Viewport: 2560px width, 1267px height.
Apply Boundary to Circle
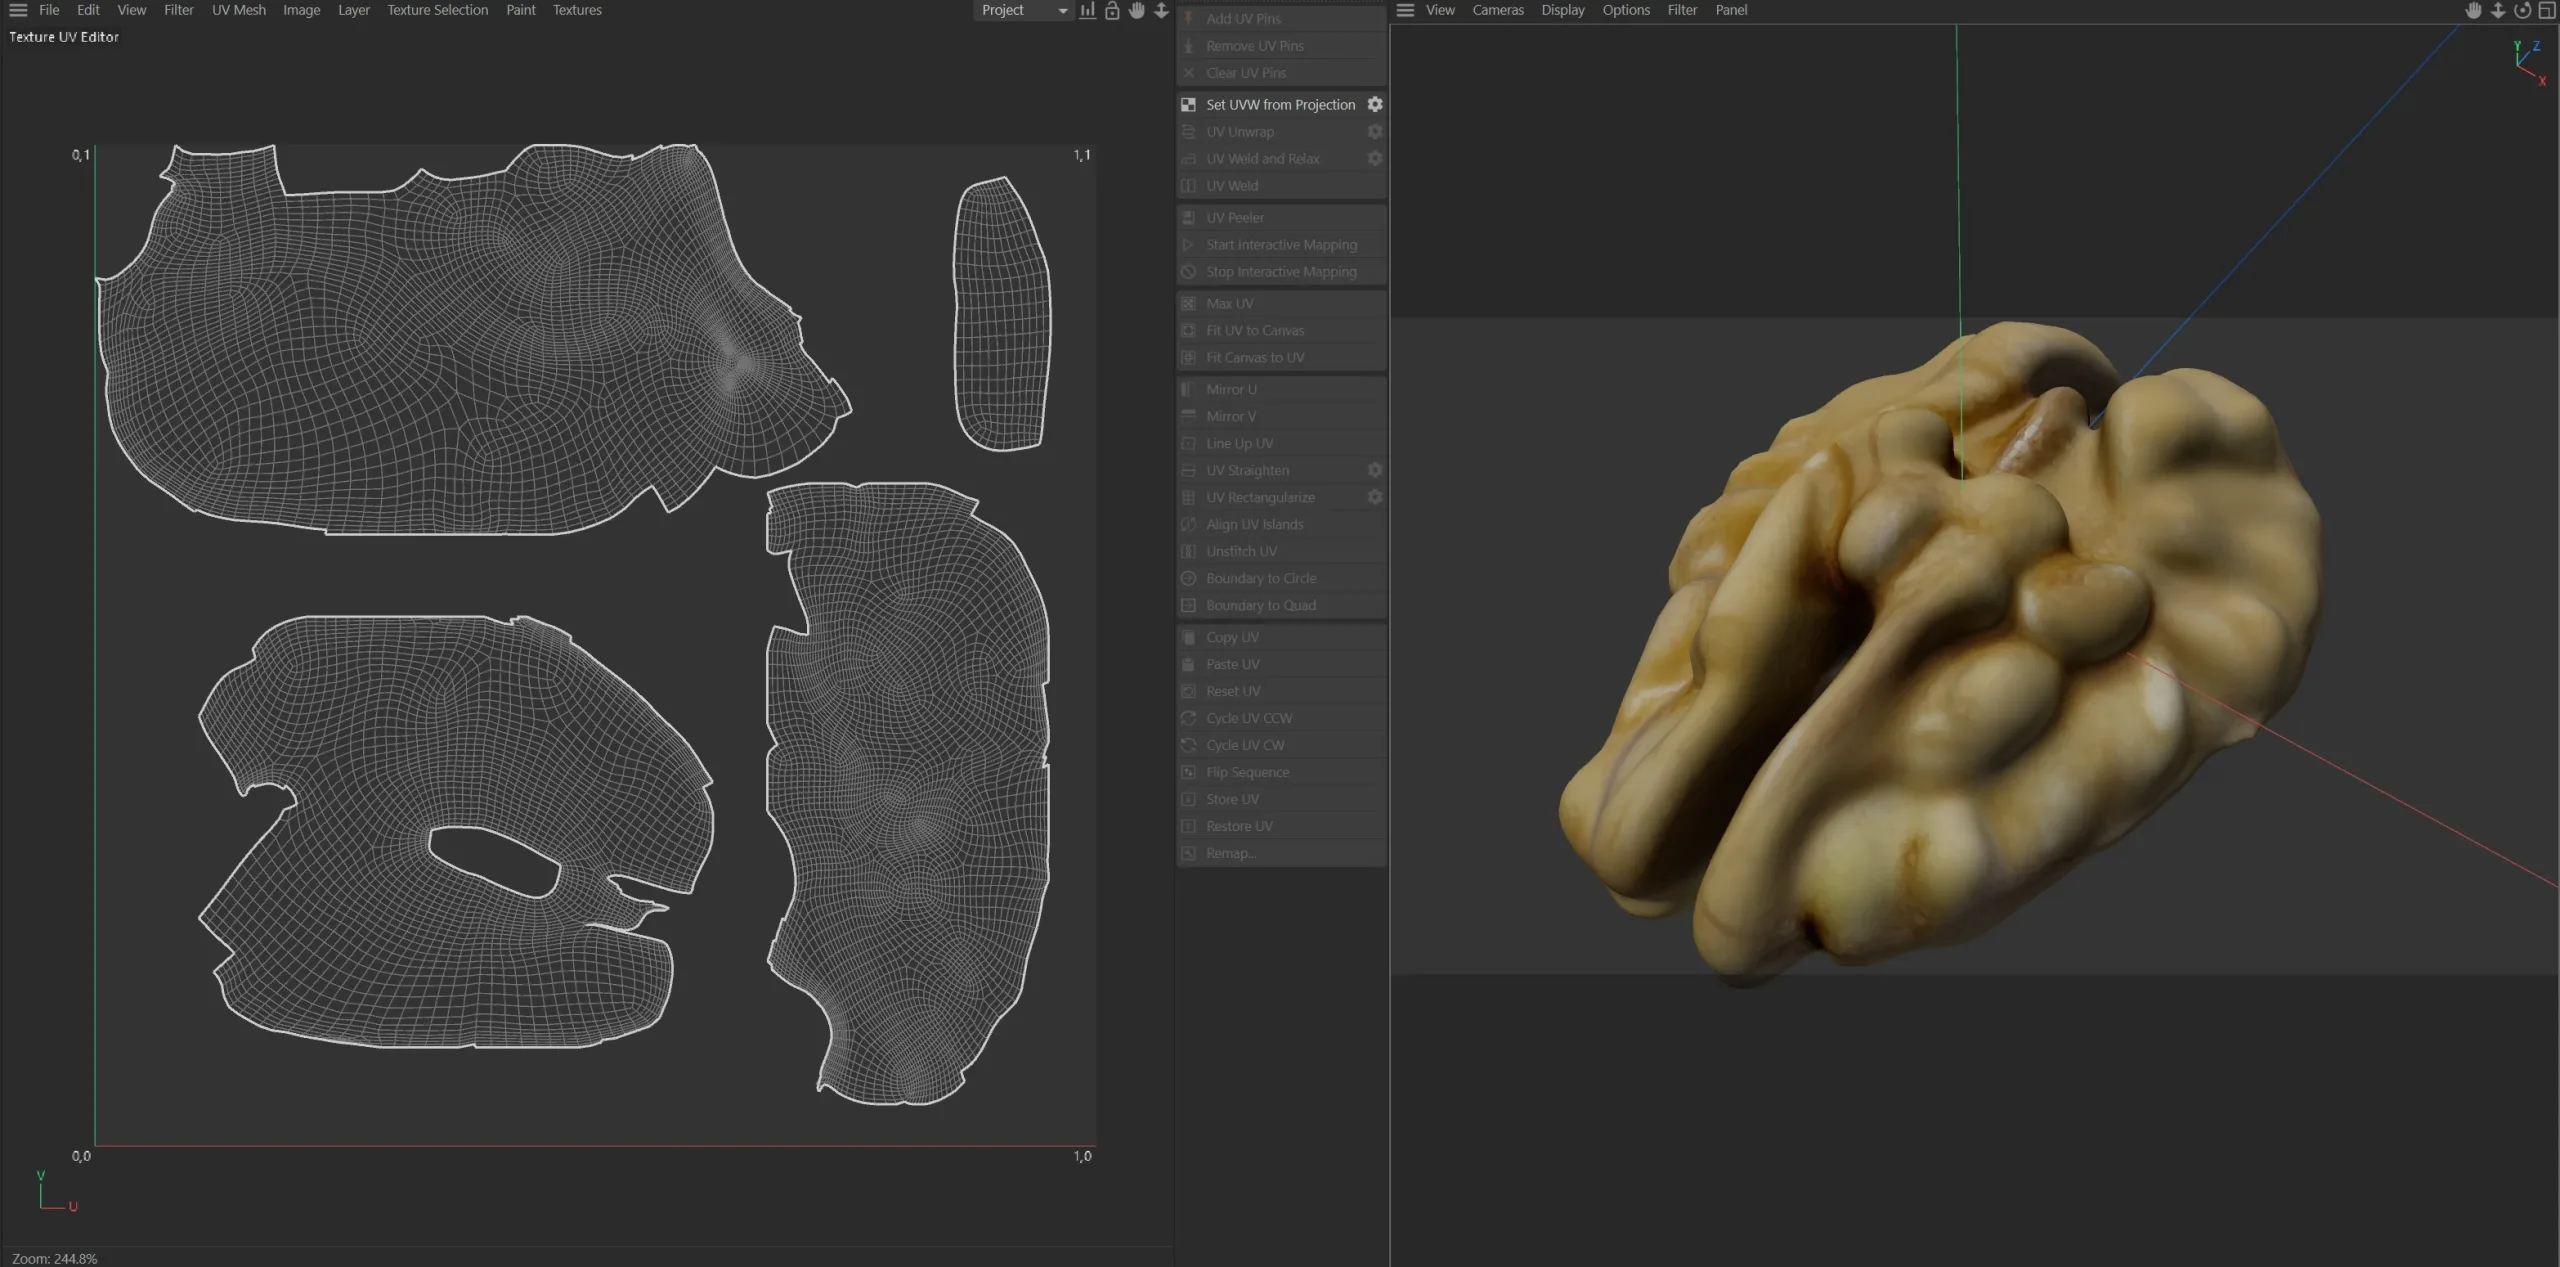[x=1260, y=578]
